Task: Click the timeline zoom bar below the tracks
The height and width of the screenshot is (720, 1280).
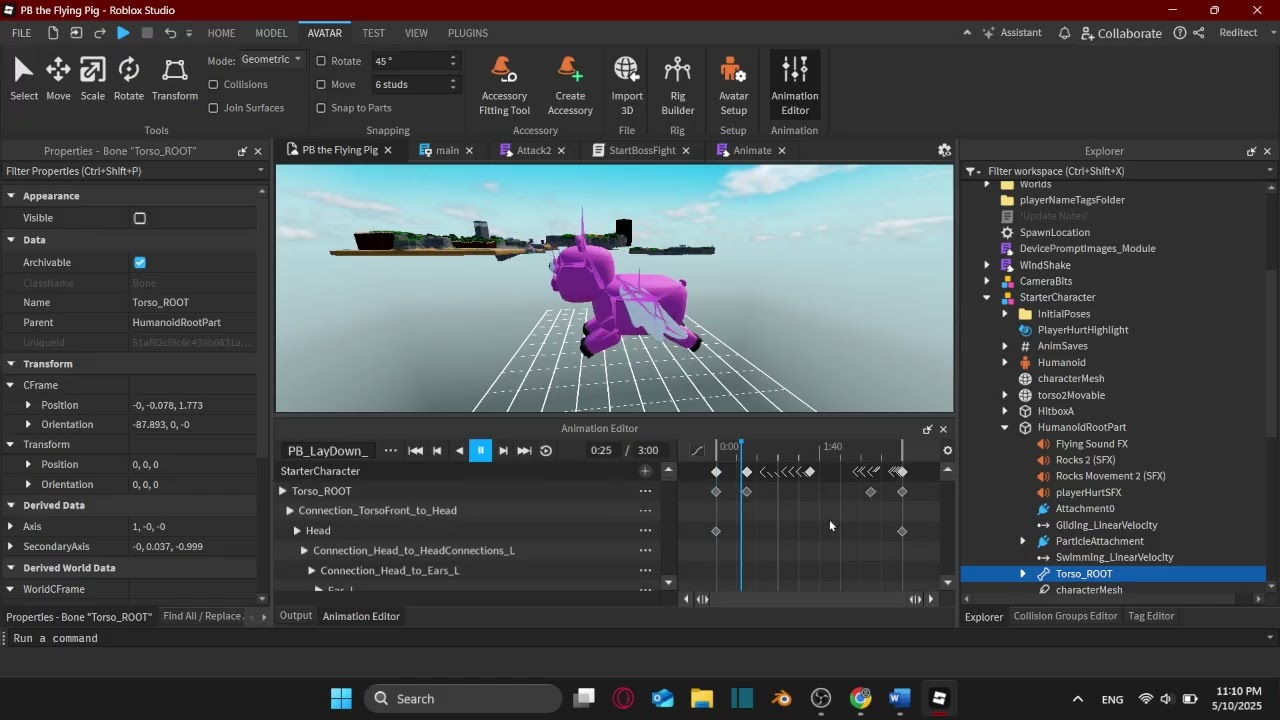Action: click(x=808, y=600)
